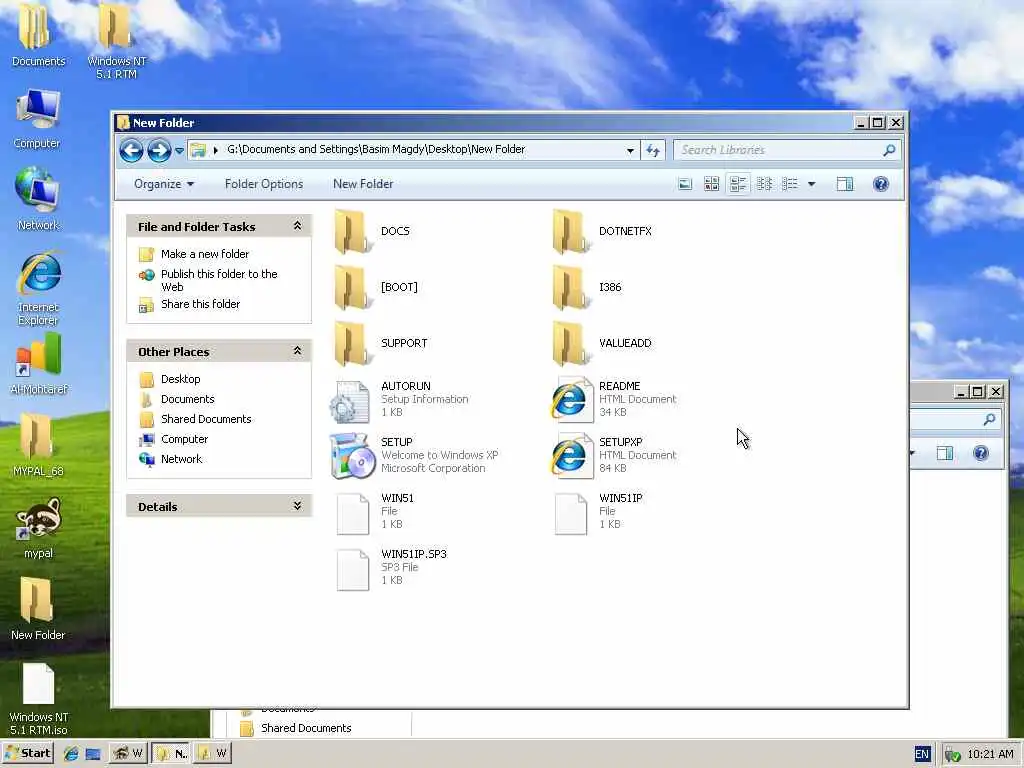Switch to details view icon

point(790,184)
